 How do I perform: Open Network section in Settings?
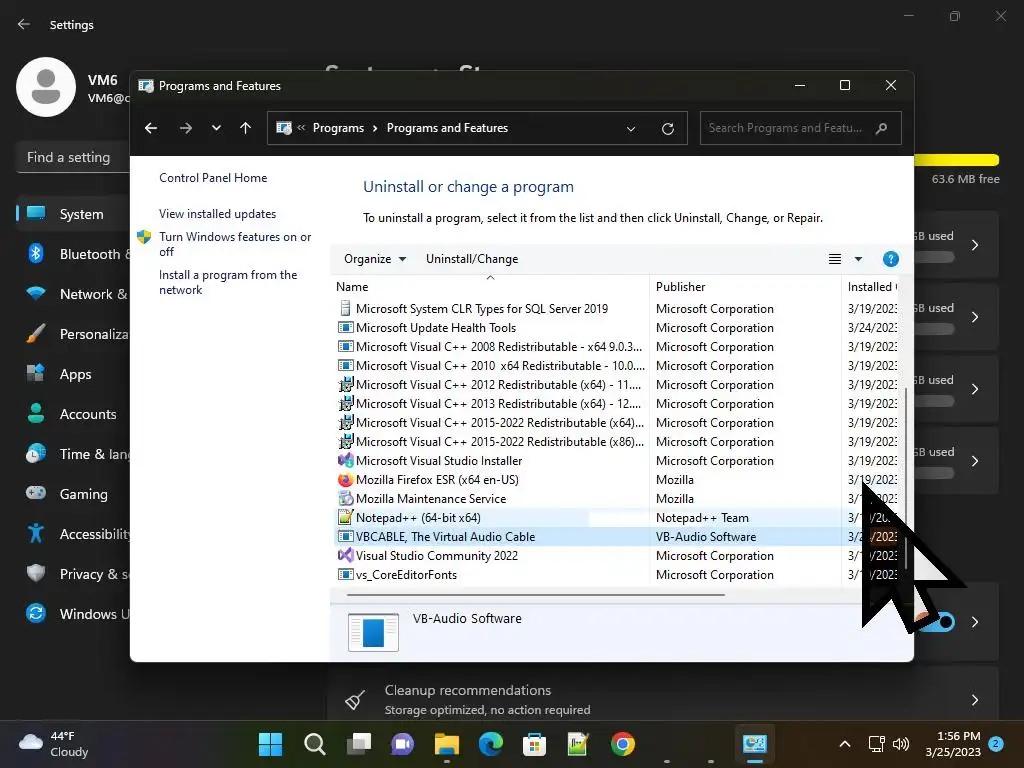(x=73, y=294)
